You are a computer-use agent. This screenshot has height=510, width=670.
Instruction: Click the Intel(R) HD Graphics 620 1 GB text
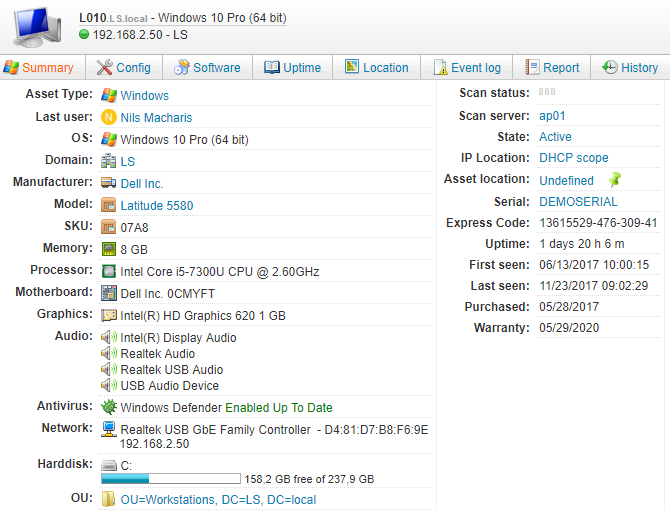click(203, 316)
